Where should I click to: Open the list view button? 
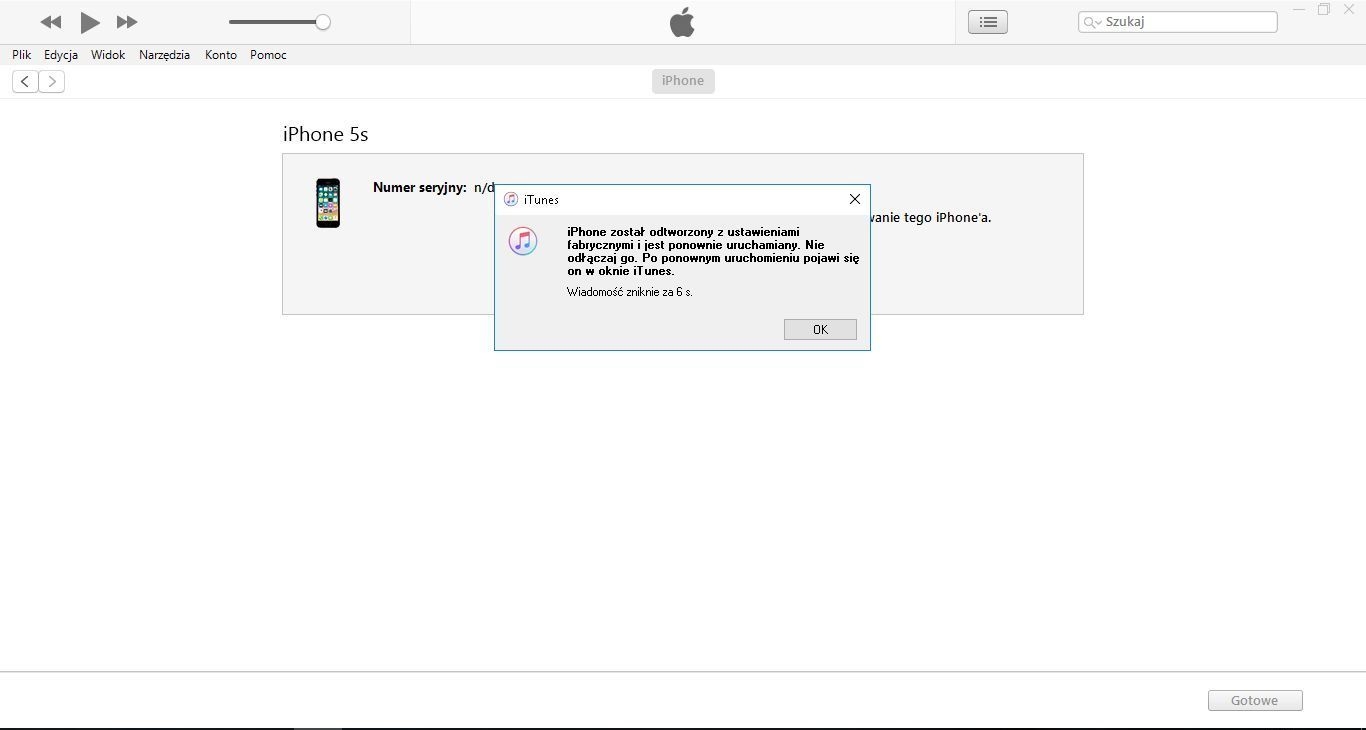pos(988,22)
